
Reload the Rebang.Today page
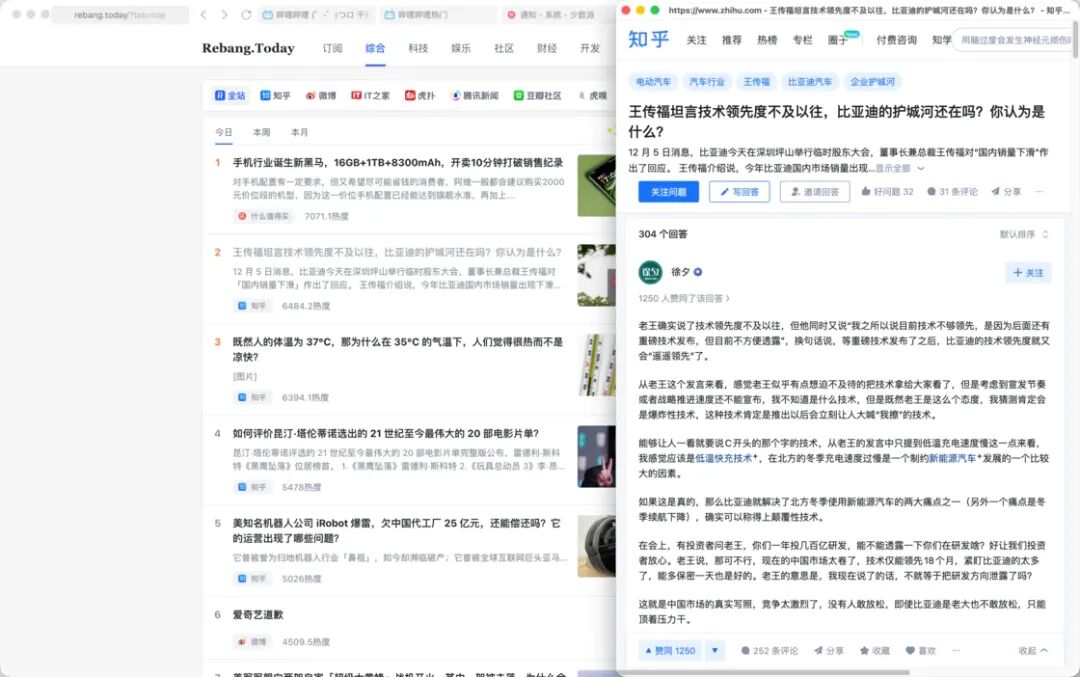pyautogui.click(x=246, y=14)
